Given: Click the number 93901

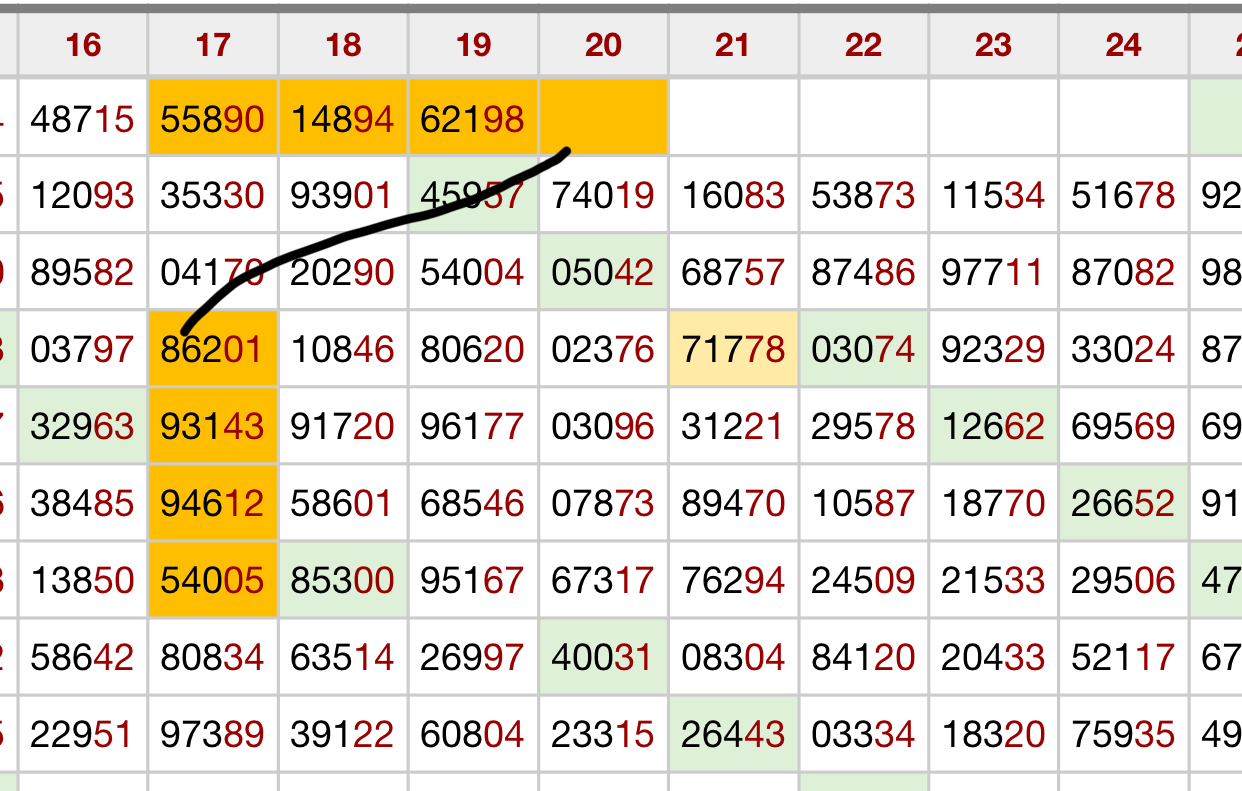Looking at the screenshot, I should tap(343, 195).
